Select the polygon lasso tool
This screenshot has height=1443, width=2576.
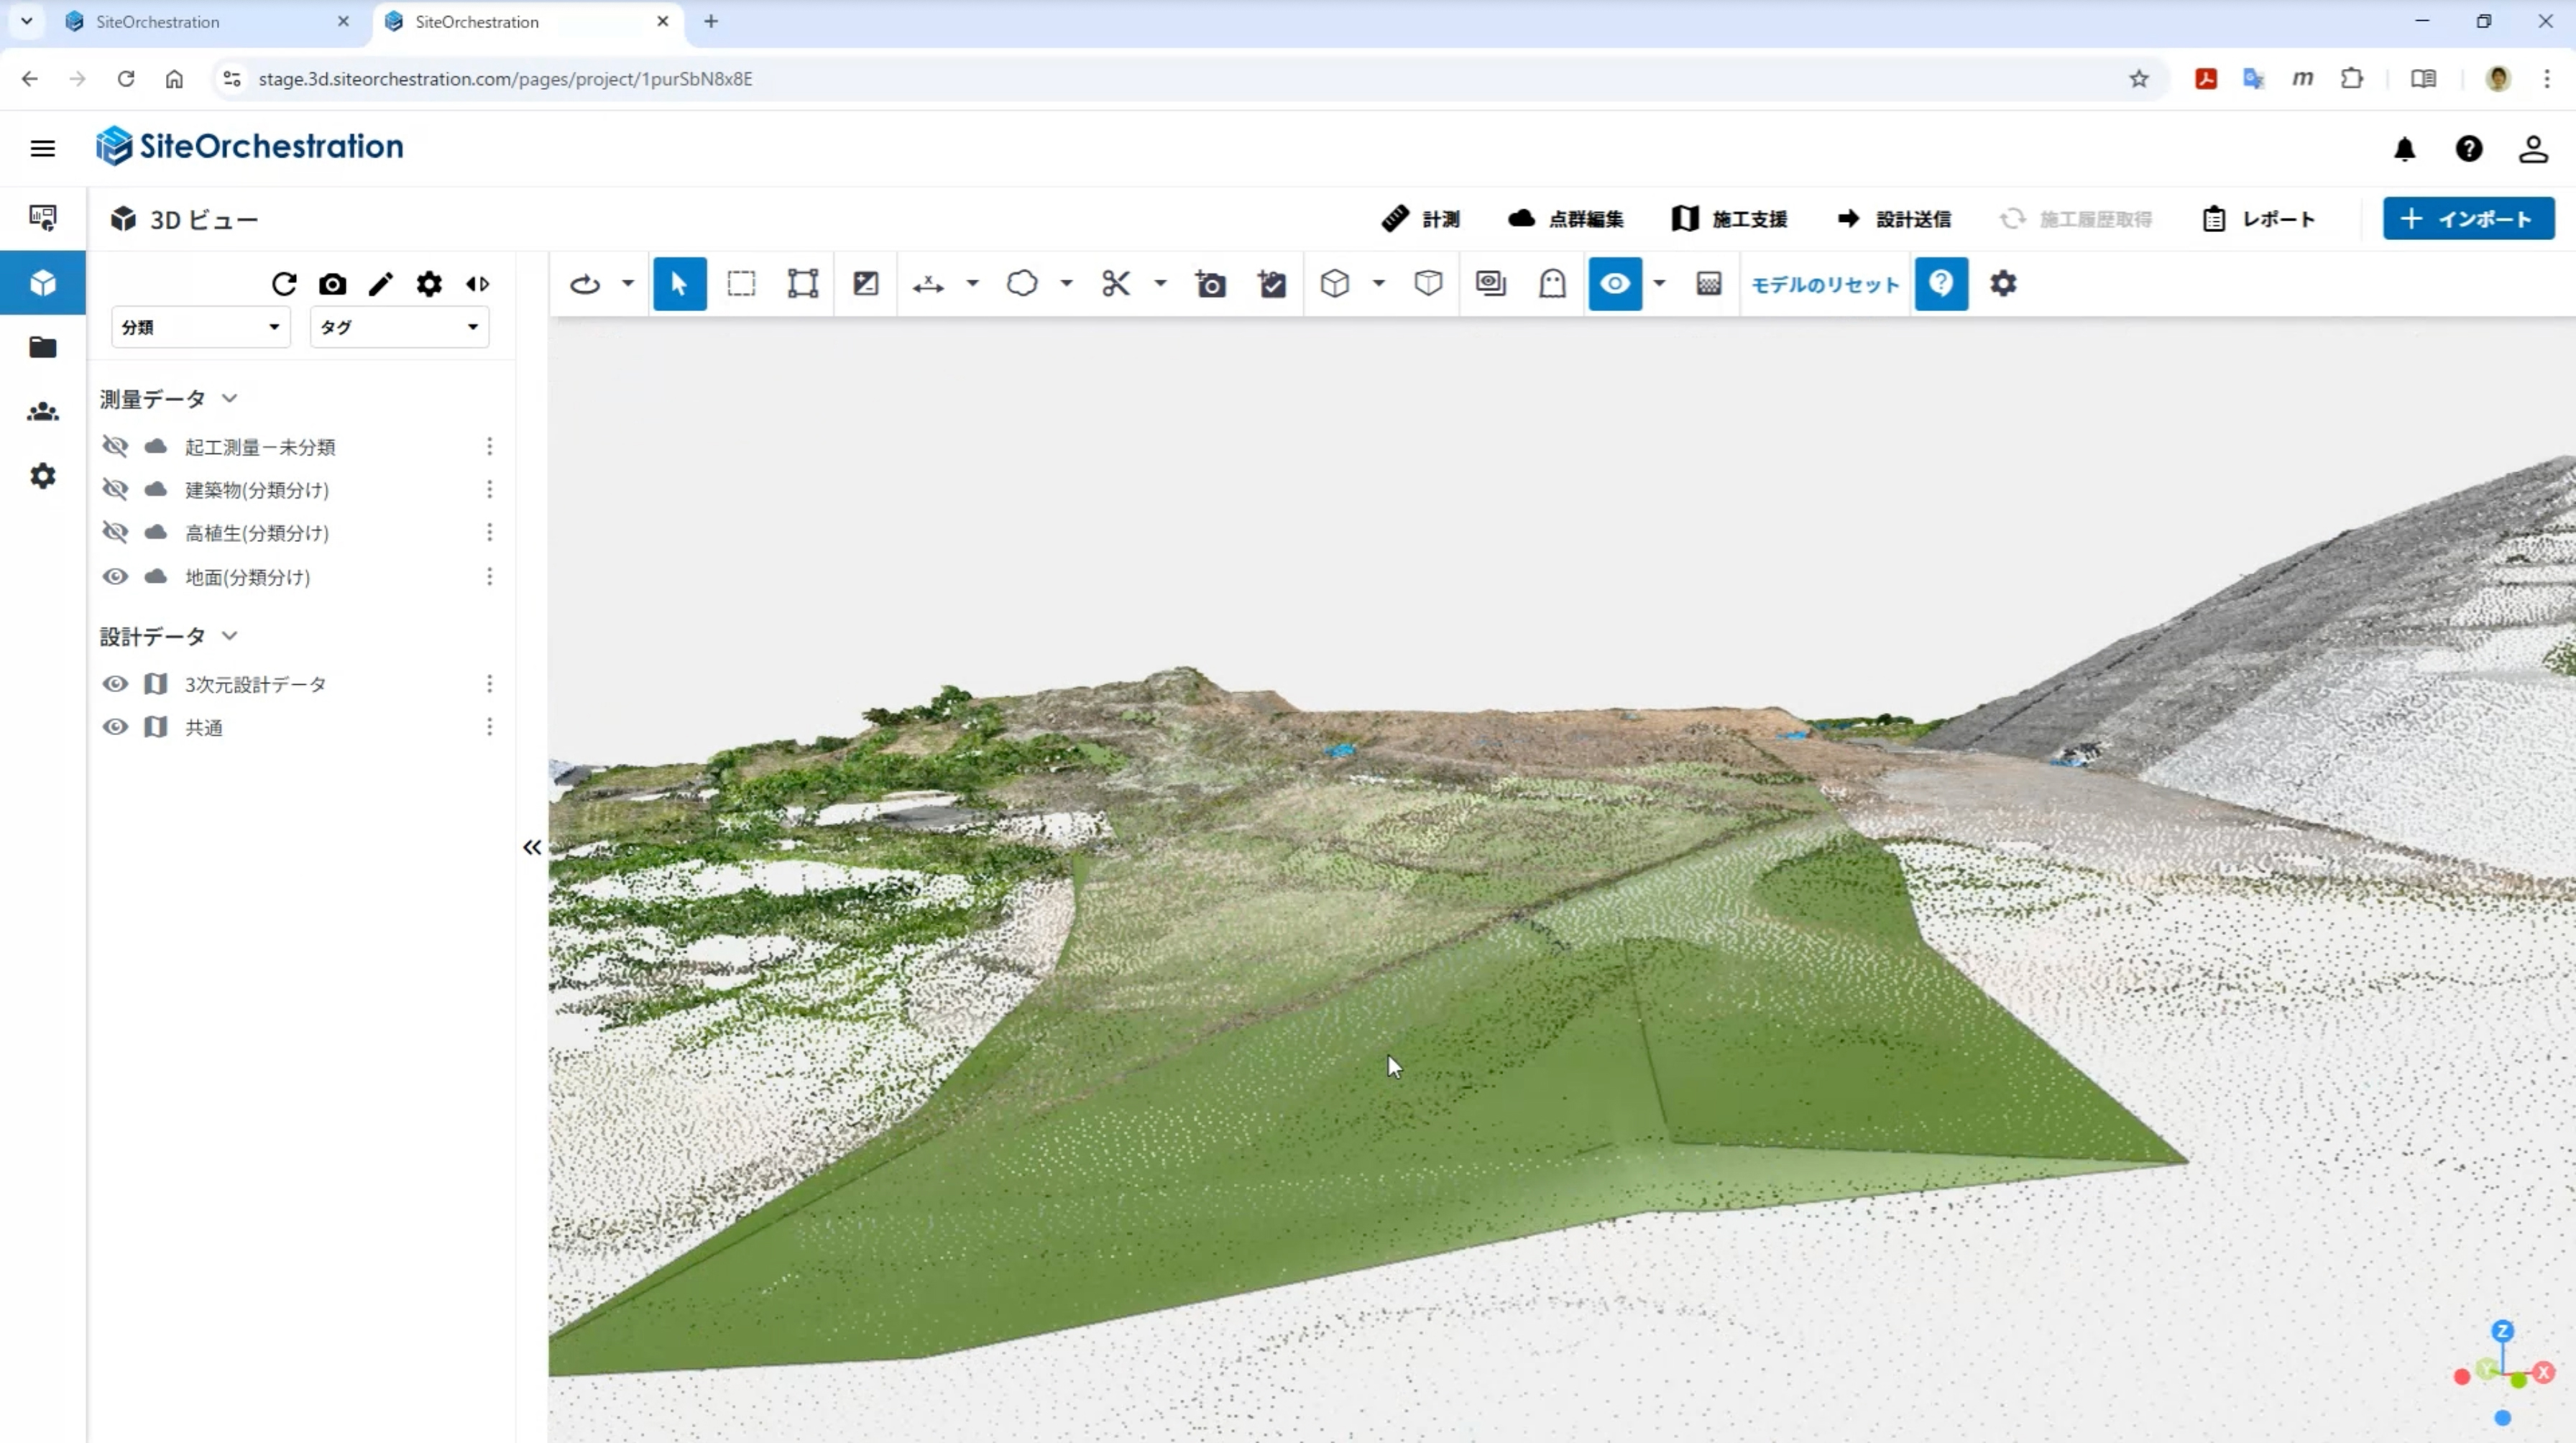[x=1022, y=284]
